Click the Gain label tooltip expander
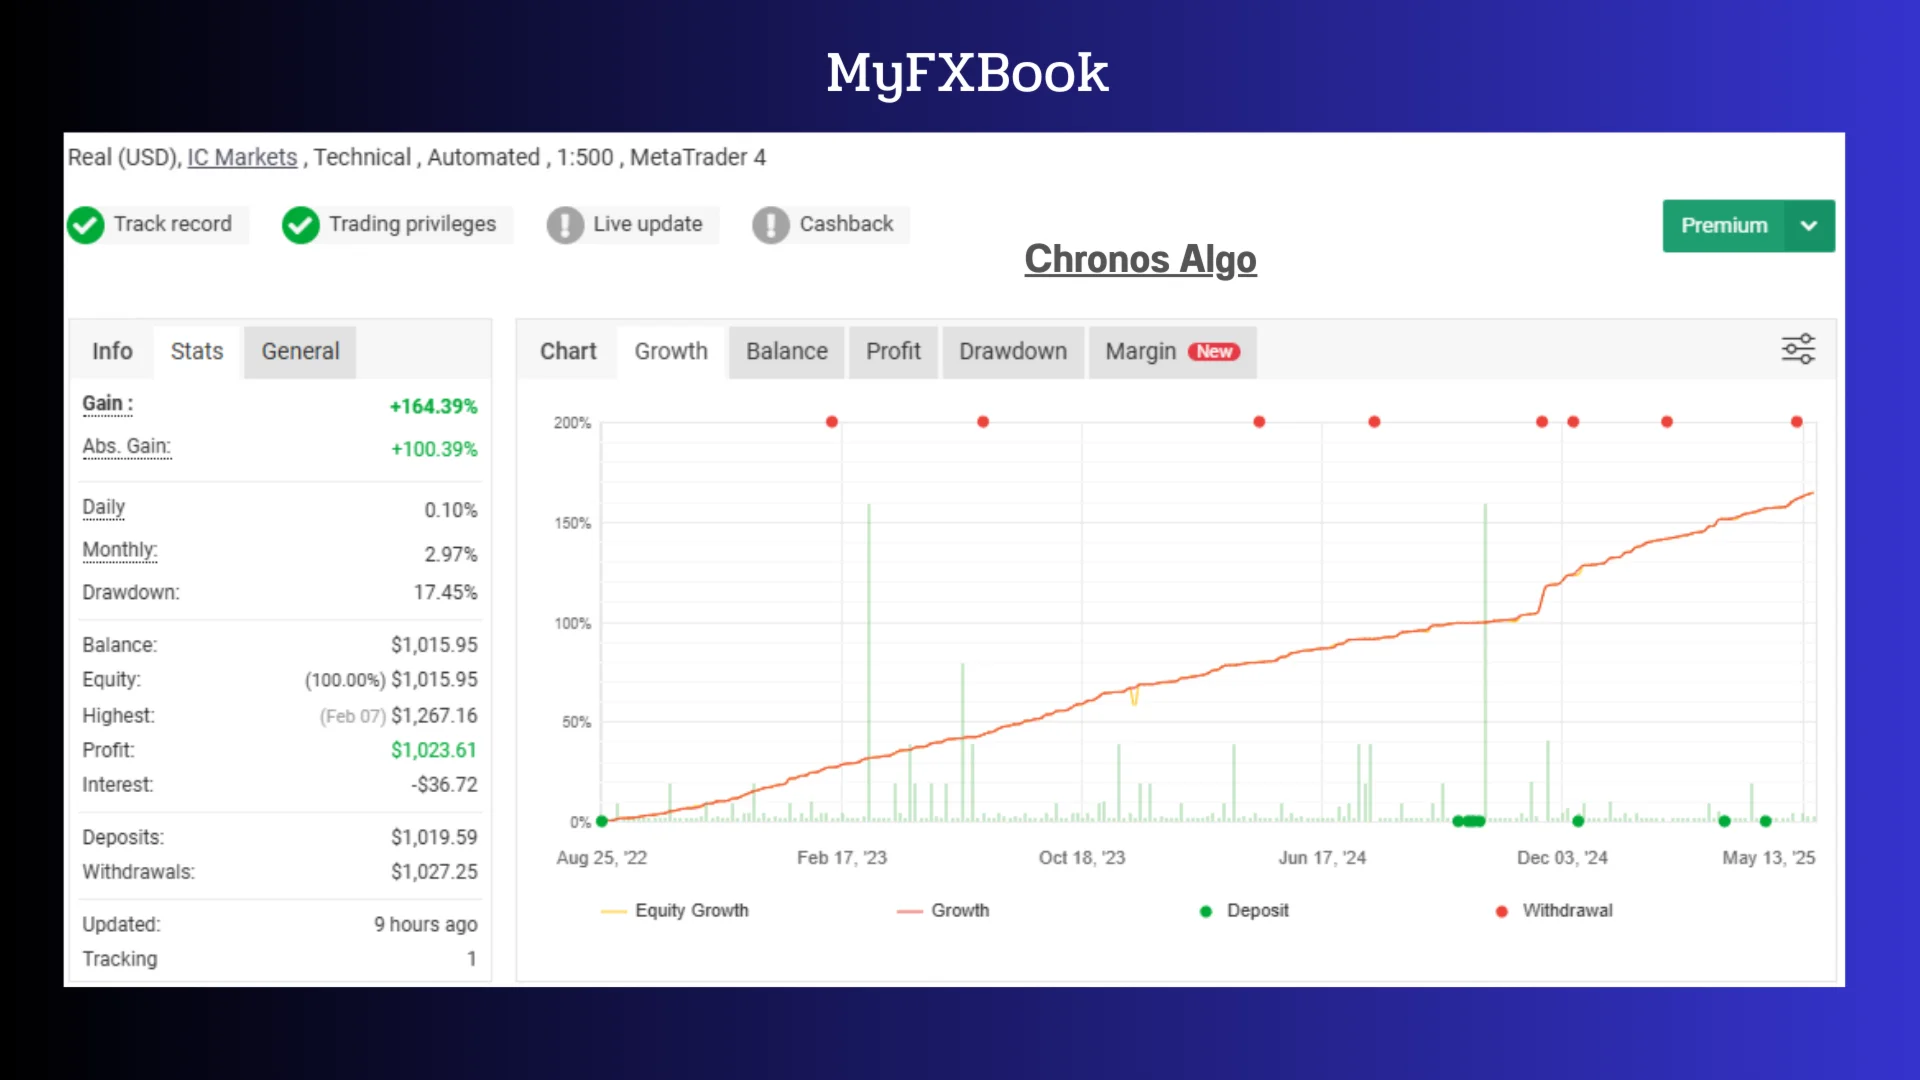This screenshot has height=1080, width=1920. tap(107, 404)
